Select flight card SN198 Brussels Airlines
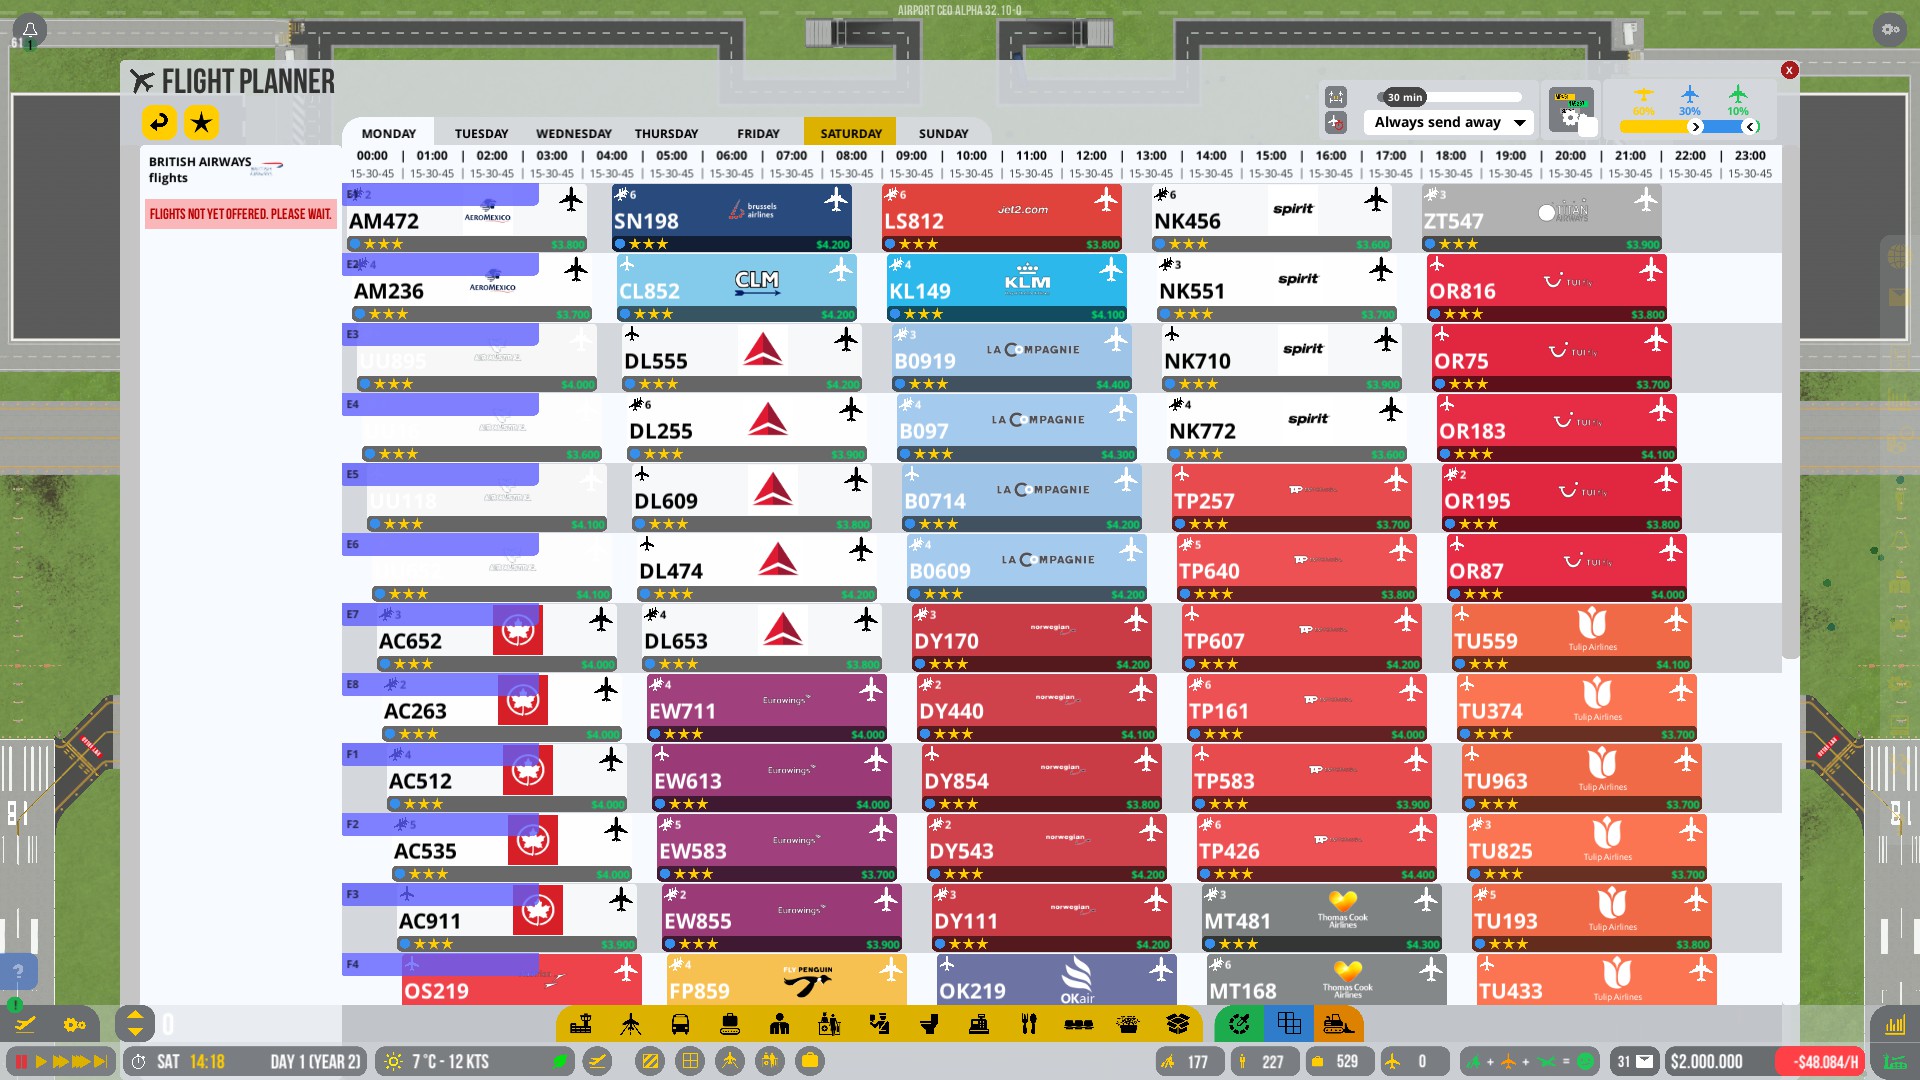 [732, 217]
